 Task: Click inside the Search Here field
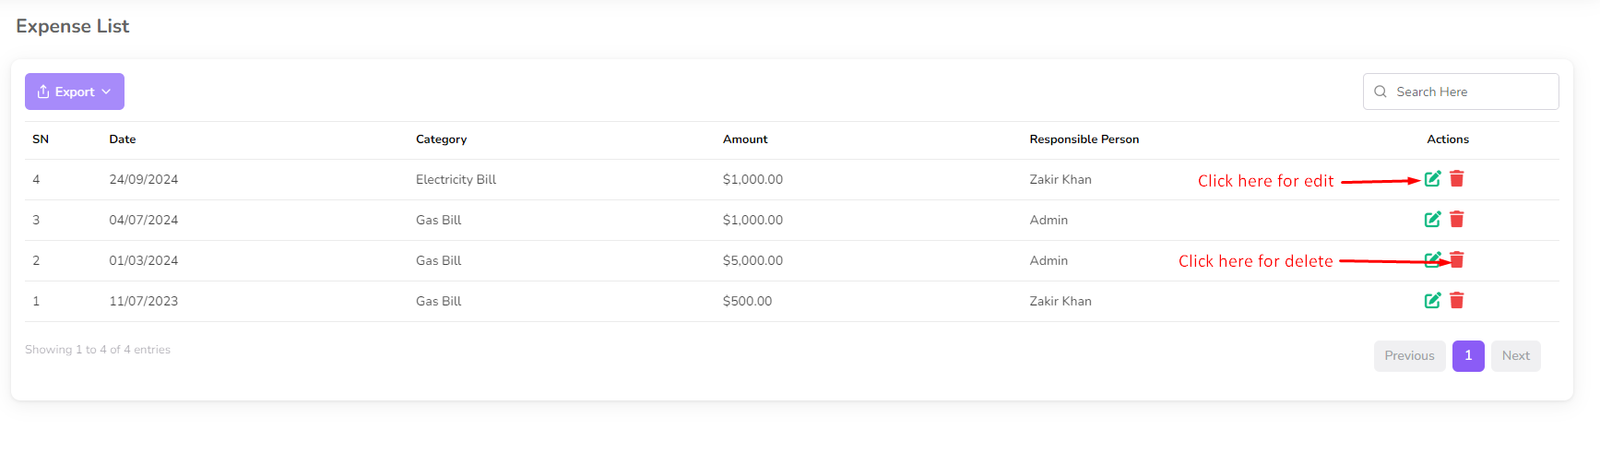click(x=1470, y=92)
